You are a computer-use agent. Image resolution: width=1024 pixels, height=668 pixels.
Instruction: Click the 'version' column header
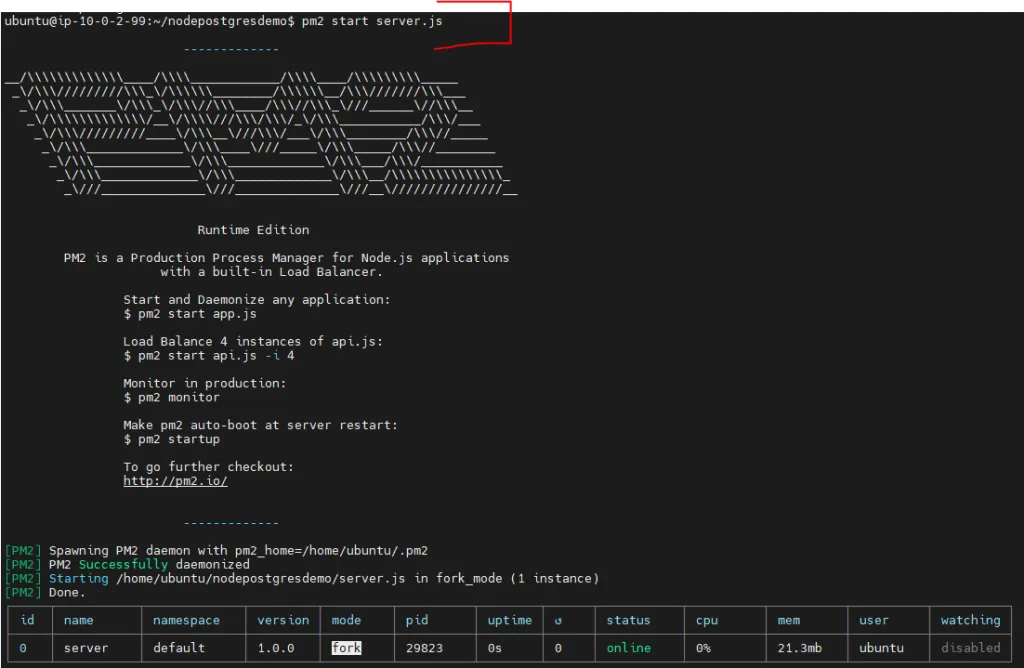point(283,620)
